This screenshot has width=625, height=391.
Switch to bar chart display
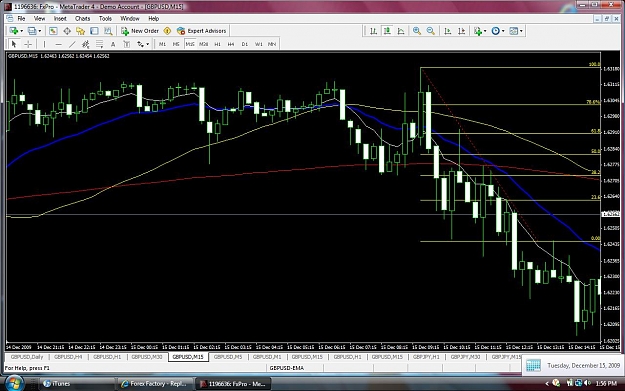pyautogui.click(x=373, y=31)
